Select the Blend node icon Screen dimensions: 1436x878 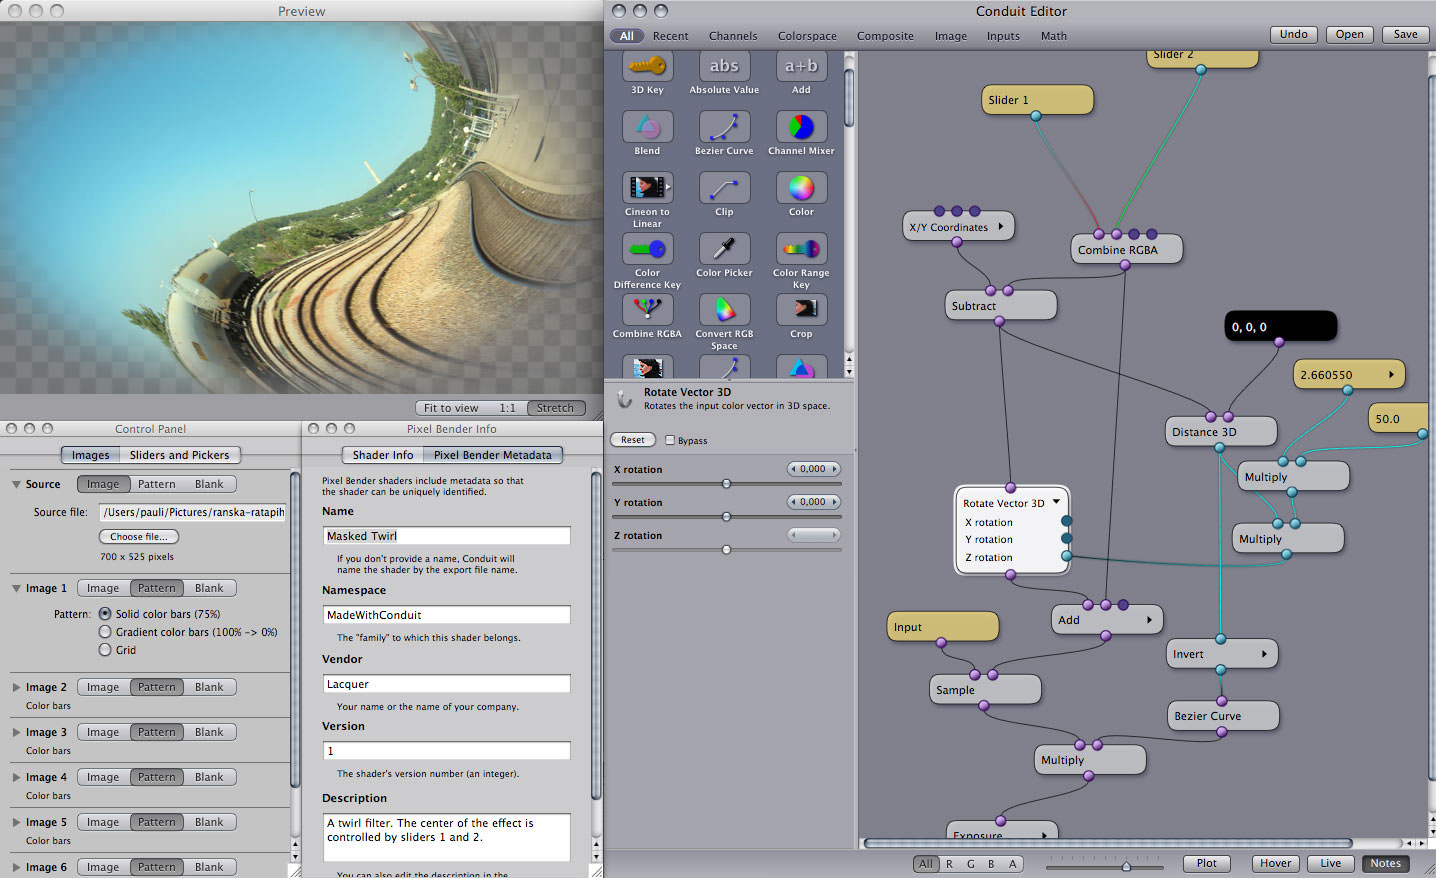(647, 127)
